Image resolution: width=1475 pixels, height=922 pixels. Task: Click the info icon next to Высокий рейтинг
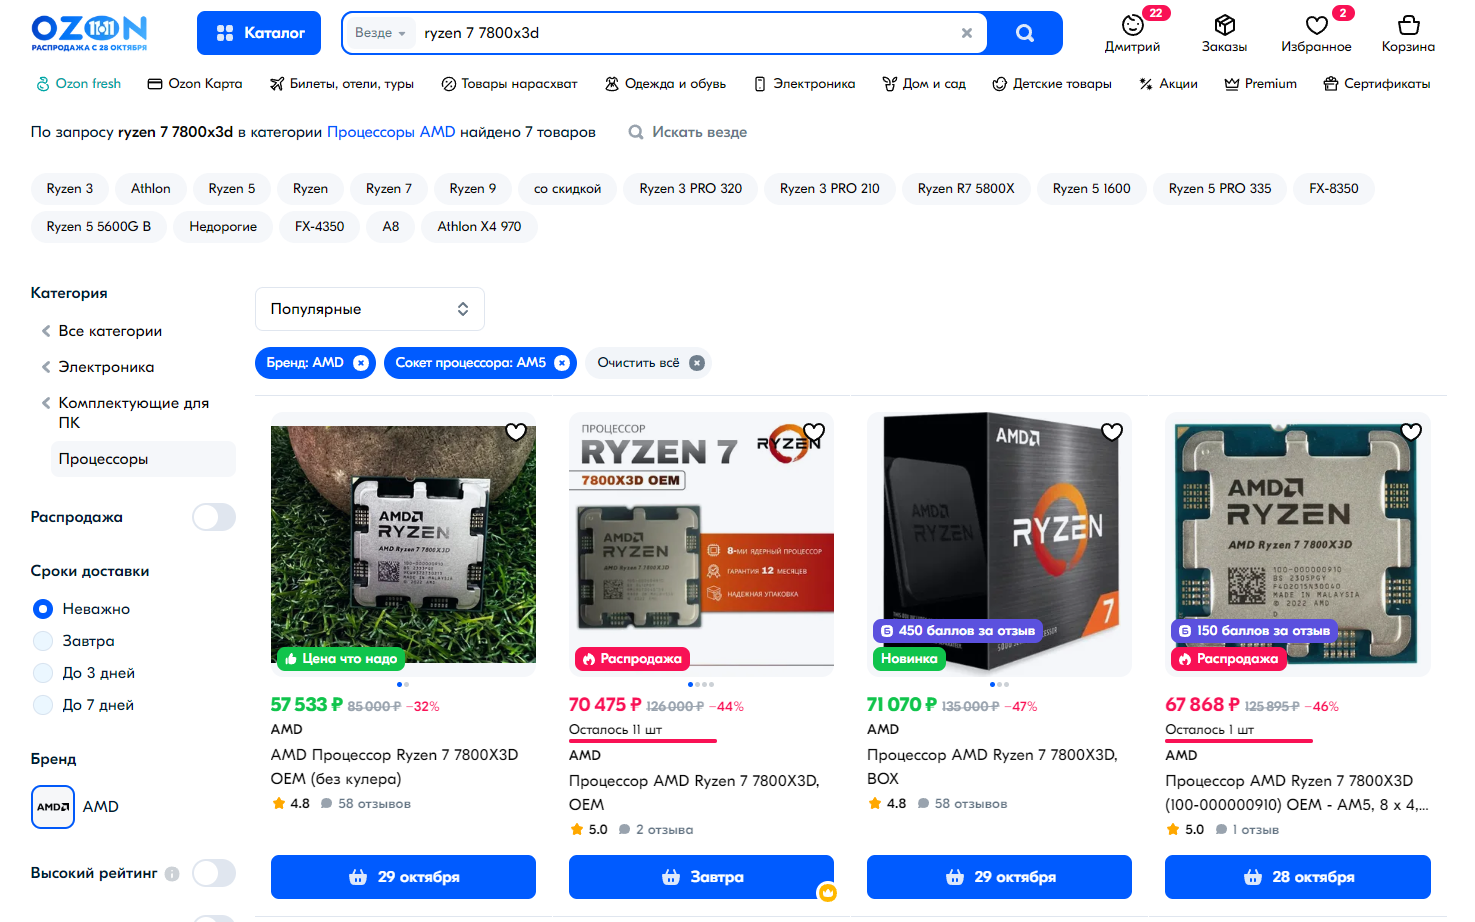tap(172, 874)
